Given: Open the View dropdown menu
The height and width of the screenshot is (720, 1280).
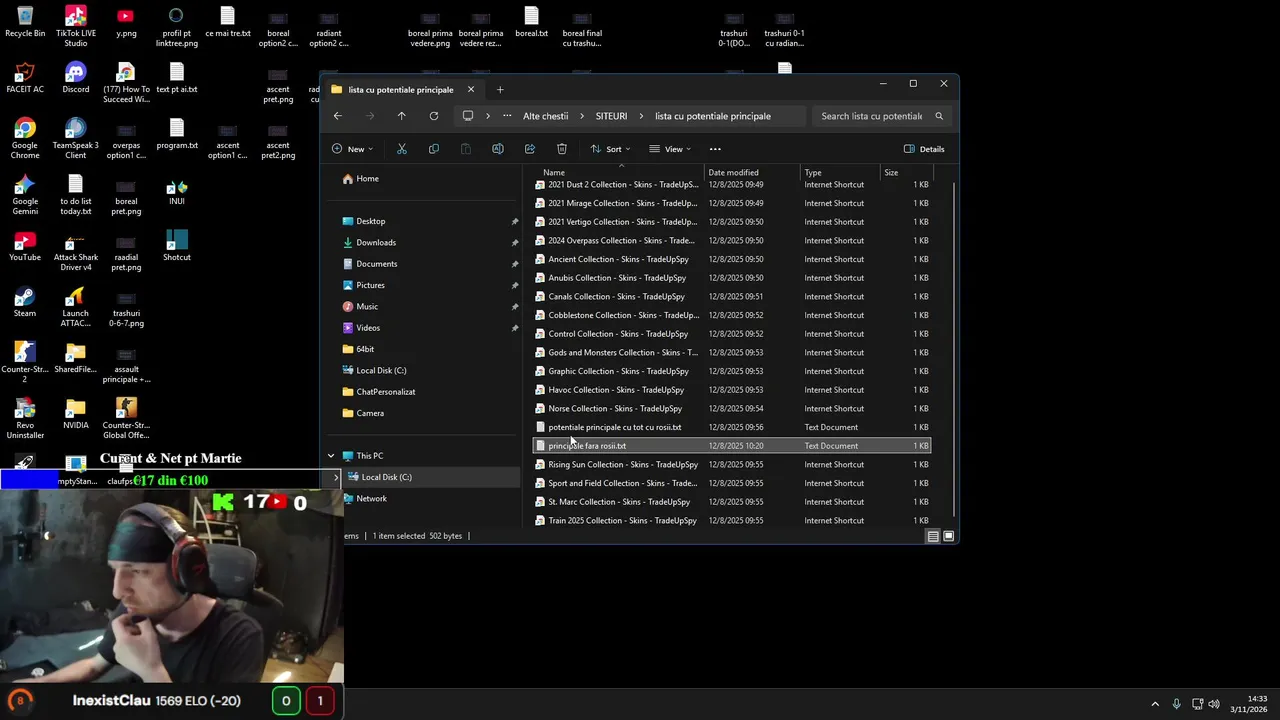Looking at the screenshot, I should (x=670, y=149).
